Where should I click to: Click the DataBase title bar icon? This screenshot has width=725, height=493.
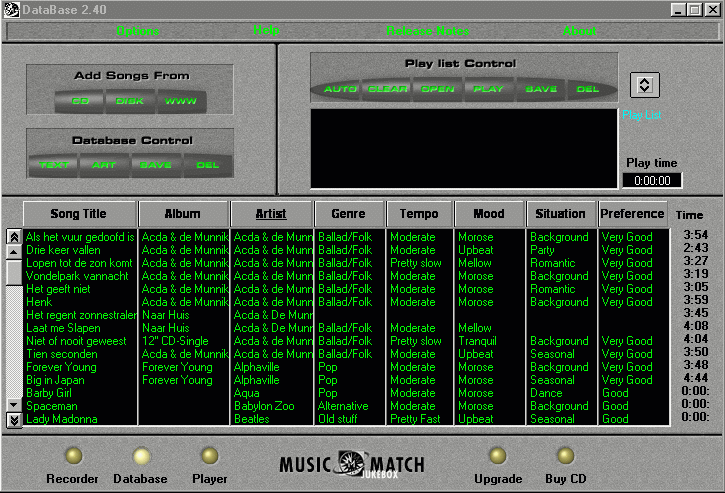pos(11,10)
